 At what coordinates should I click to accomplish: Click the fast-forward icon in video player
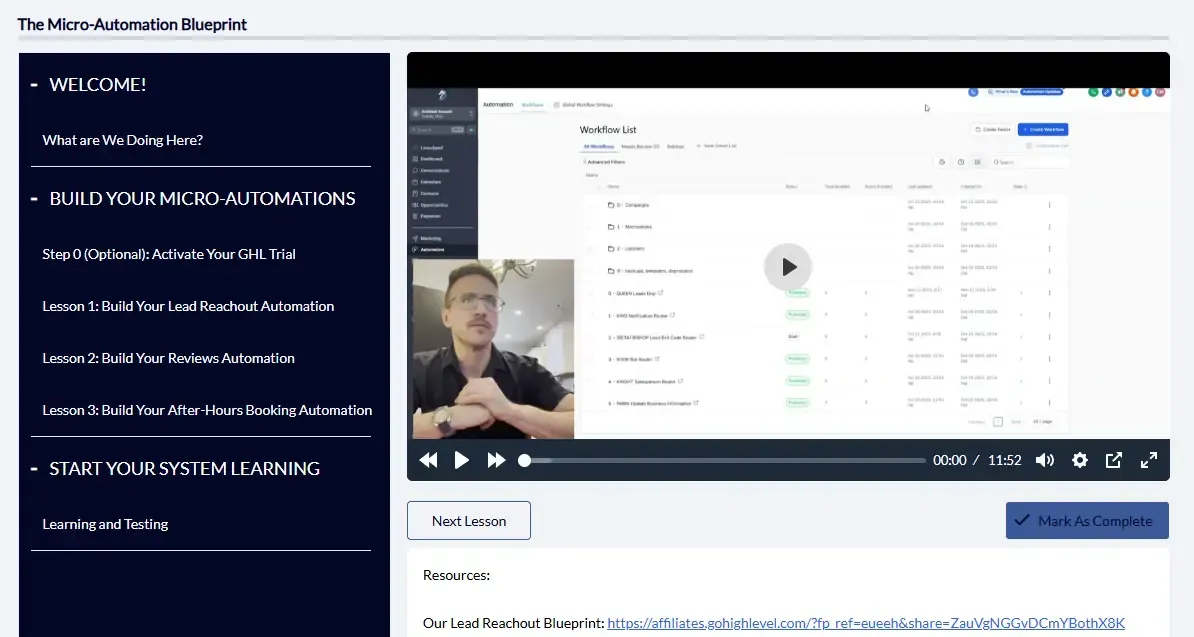pos(496,460)
